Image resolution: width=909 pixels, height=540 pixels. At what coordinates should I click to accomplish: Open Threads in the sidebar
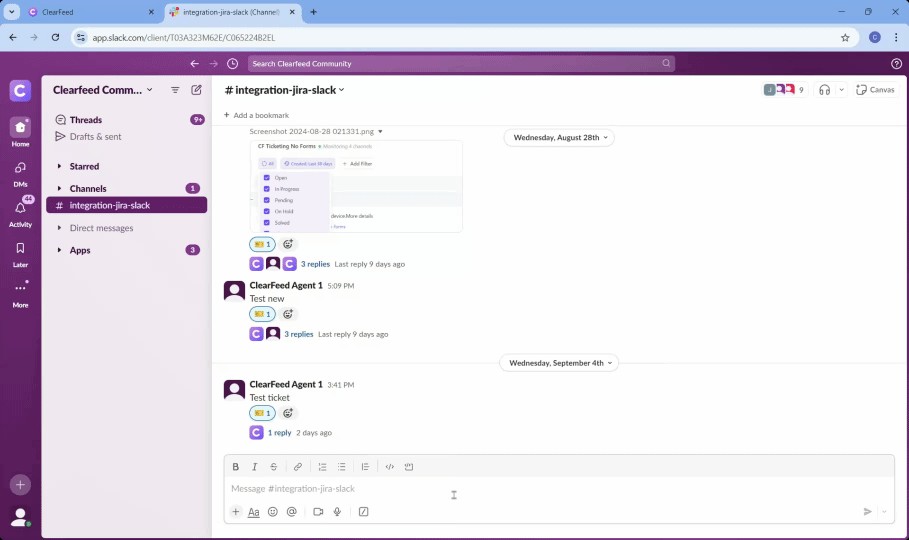[86, 120]
